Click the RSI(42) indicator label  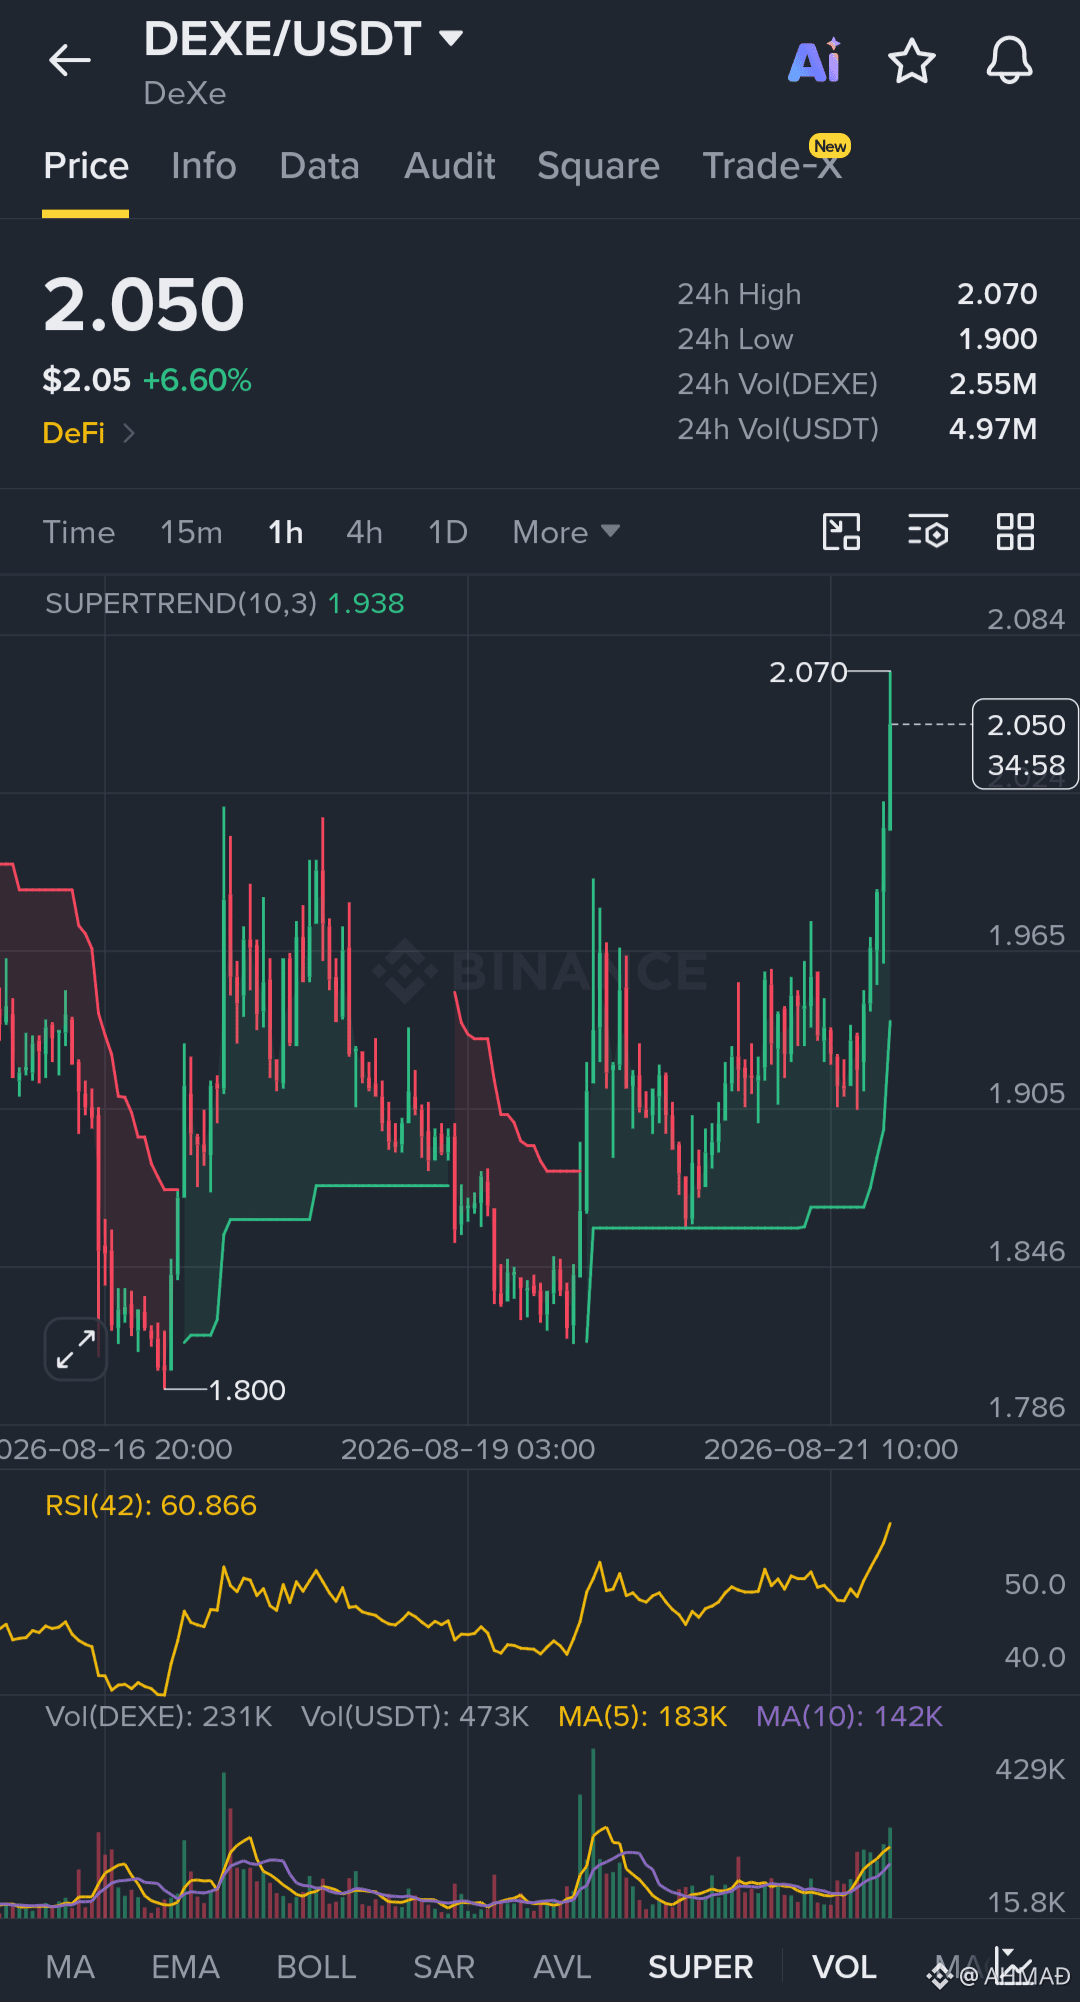tap(151, 1505)
